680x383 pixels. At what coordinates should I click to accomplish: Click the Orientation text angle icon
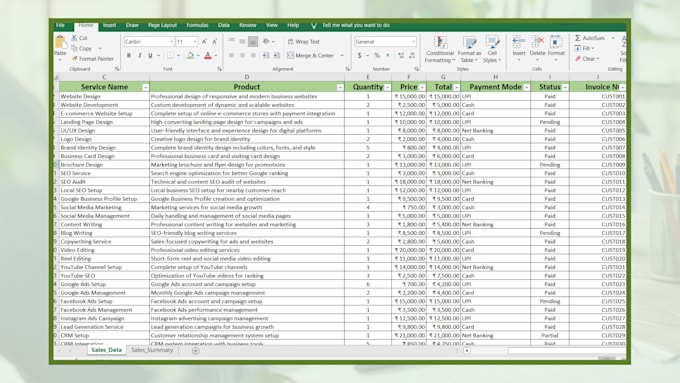pos(266,41)
